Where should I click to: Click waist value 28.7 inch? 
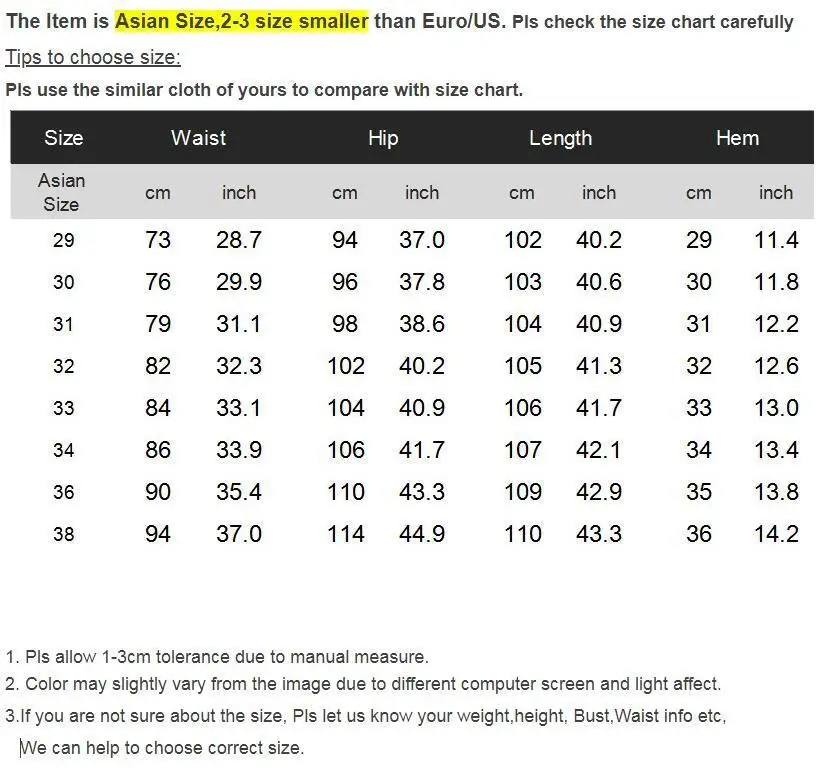(x=239, y=240)
